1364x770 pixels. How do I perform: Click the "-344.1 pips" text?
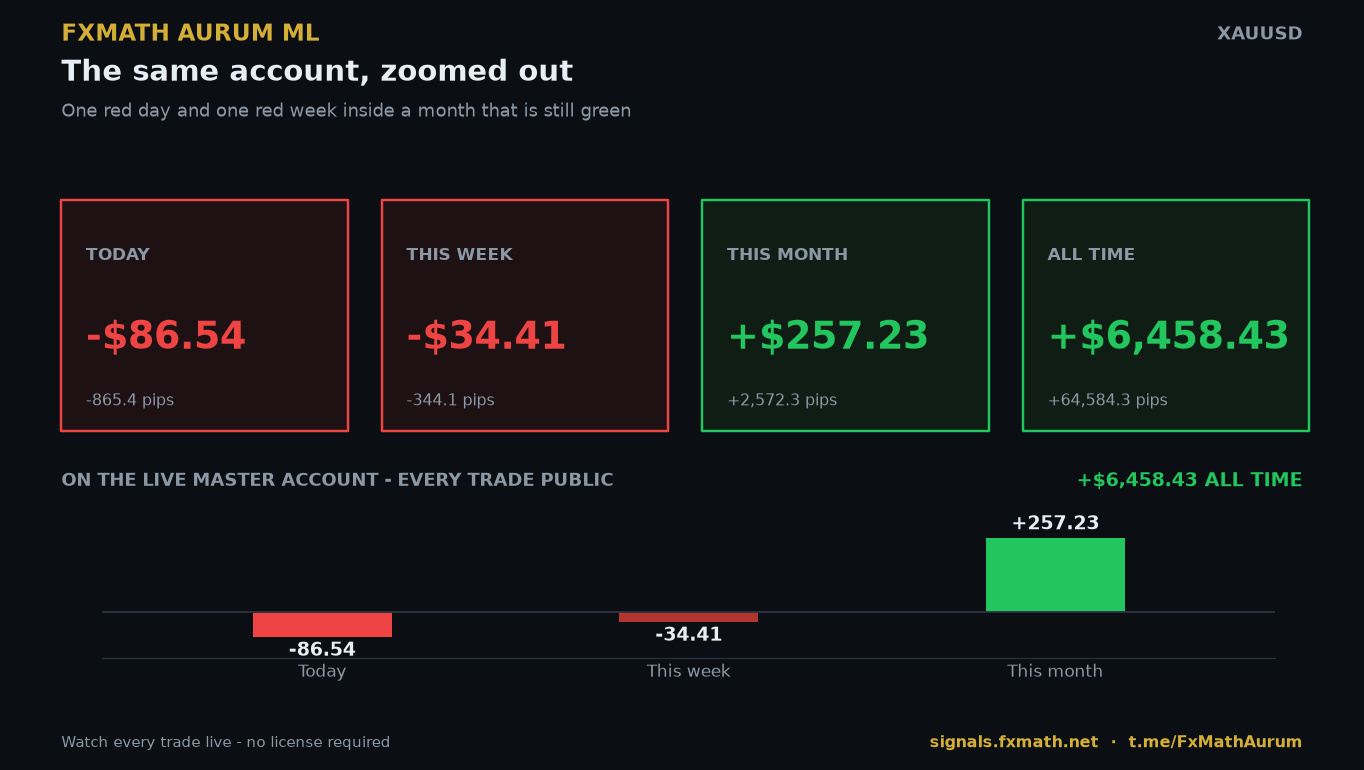(450, 400)
